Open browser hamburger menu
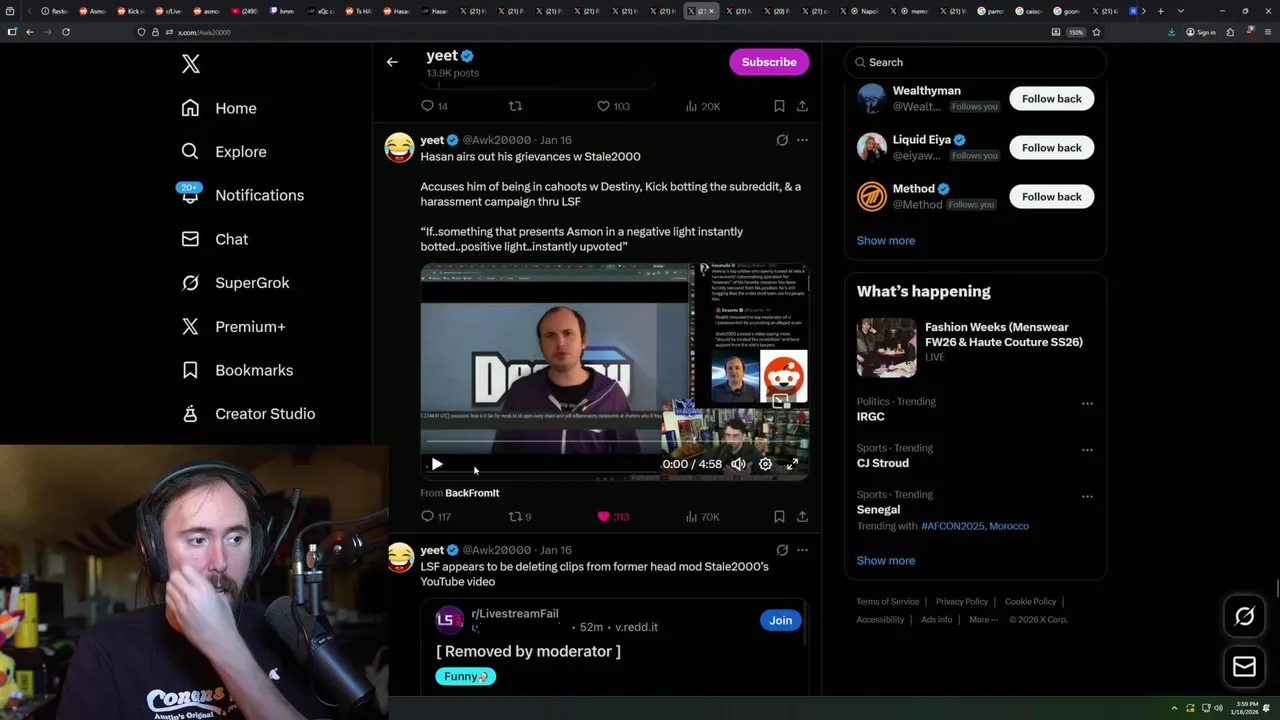 click(1267, 32)
